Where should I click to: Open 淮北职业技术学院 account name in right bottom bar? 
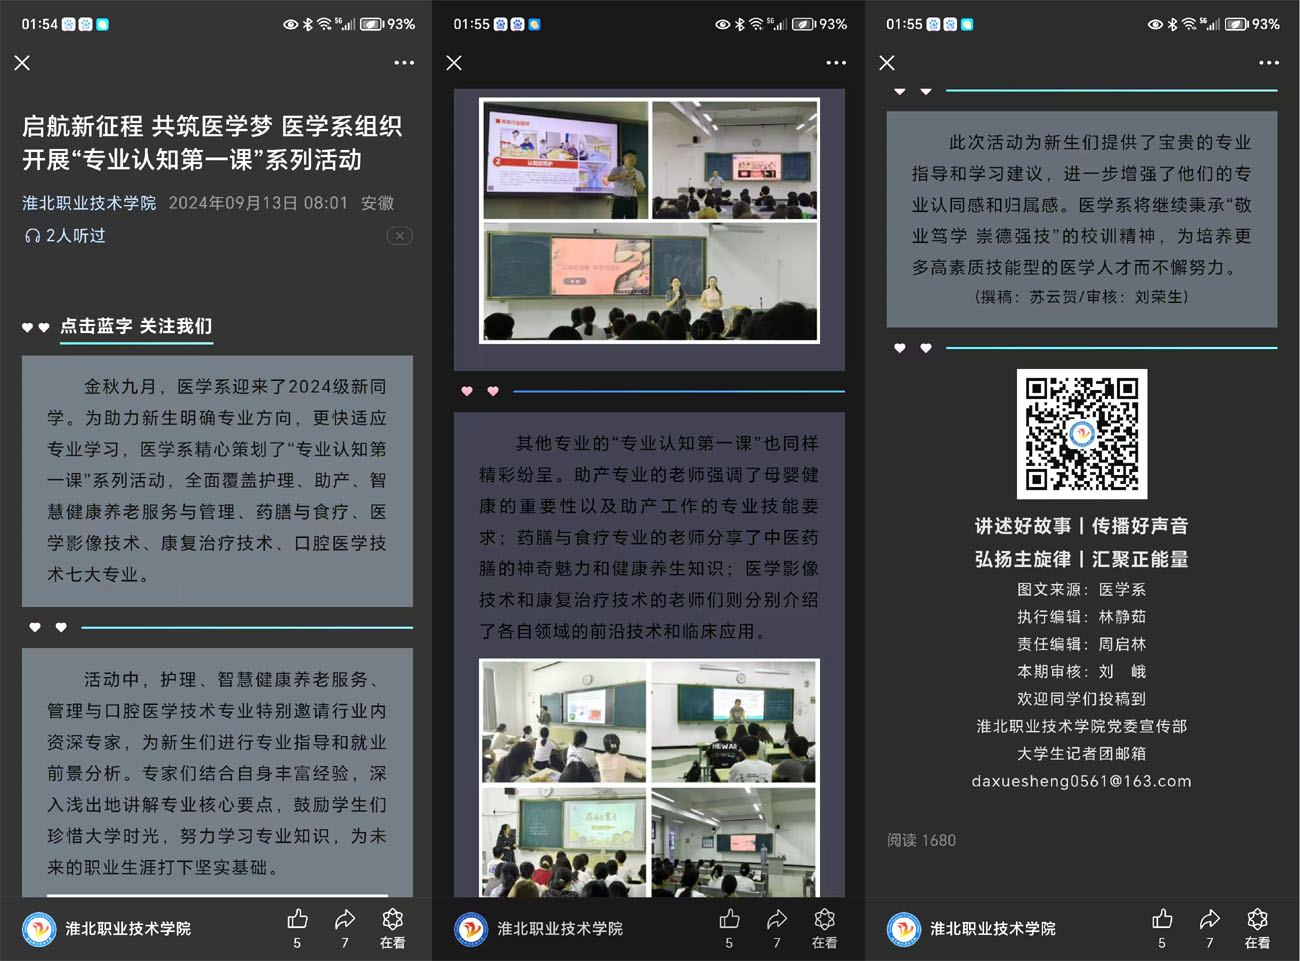[x=993, y=929]
